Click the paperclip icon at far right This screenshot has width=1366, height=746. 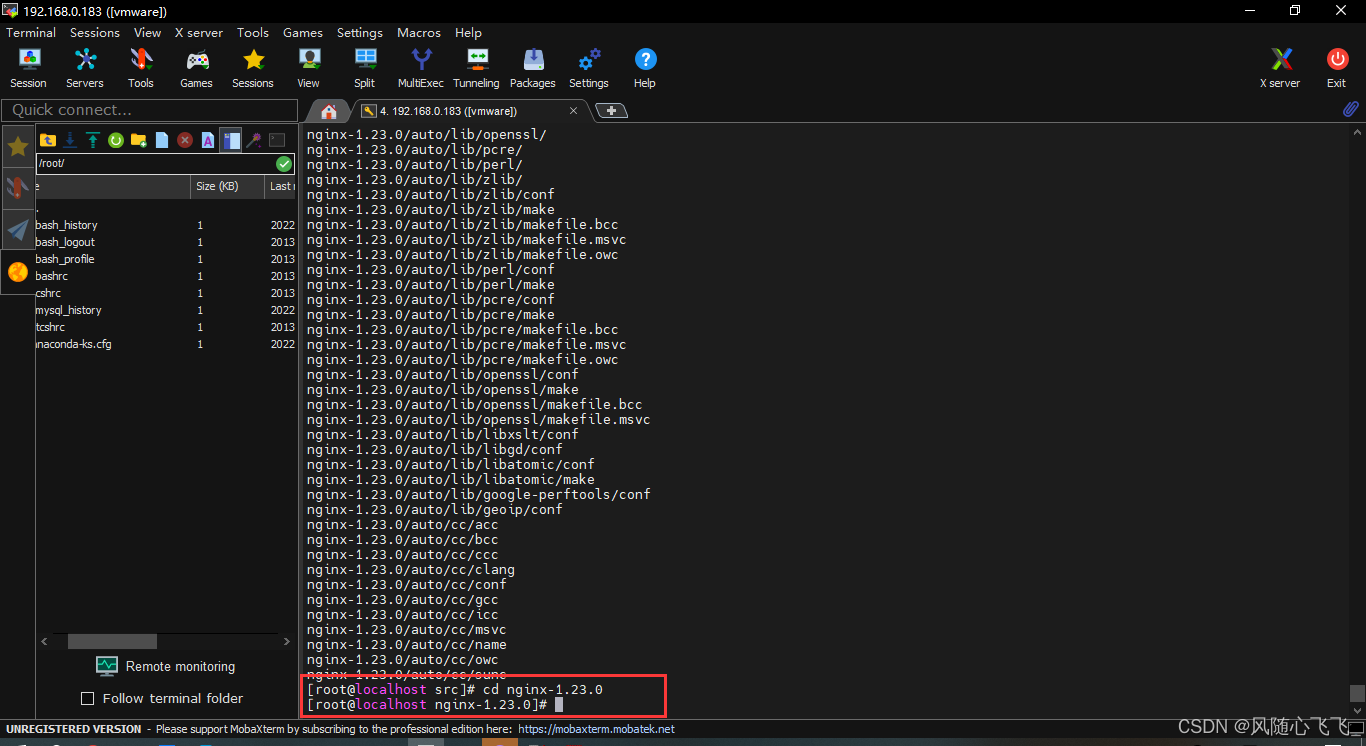click(1350, 109)
